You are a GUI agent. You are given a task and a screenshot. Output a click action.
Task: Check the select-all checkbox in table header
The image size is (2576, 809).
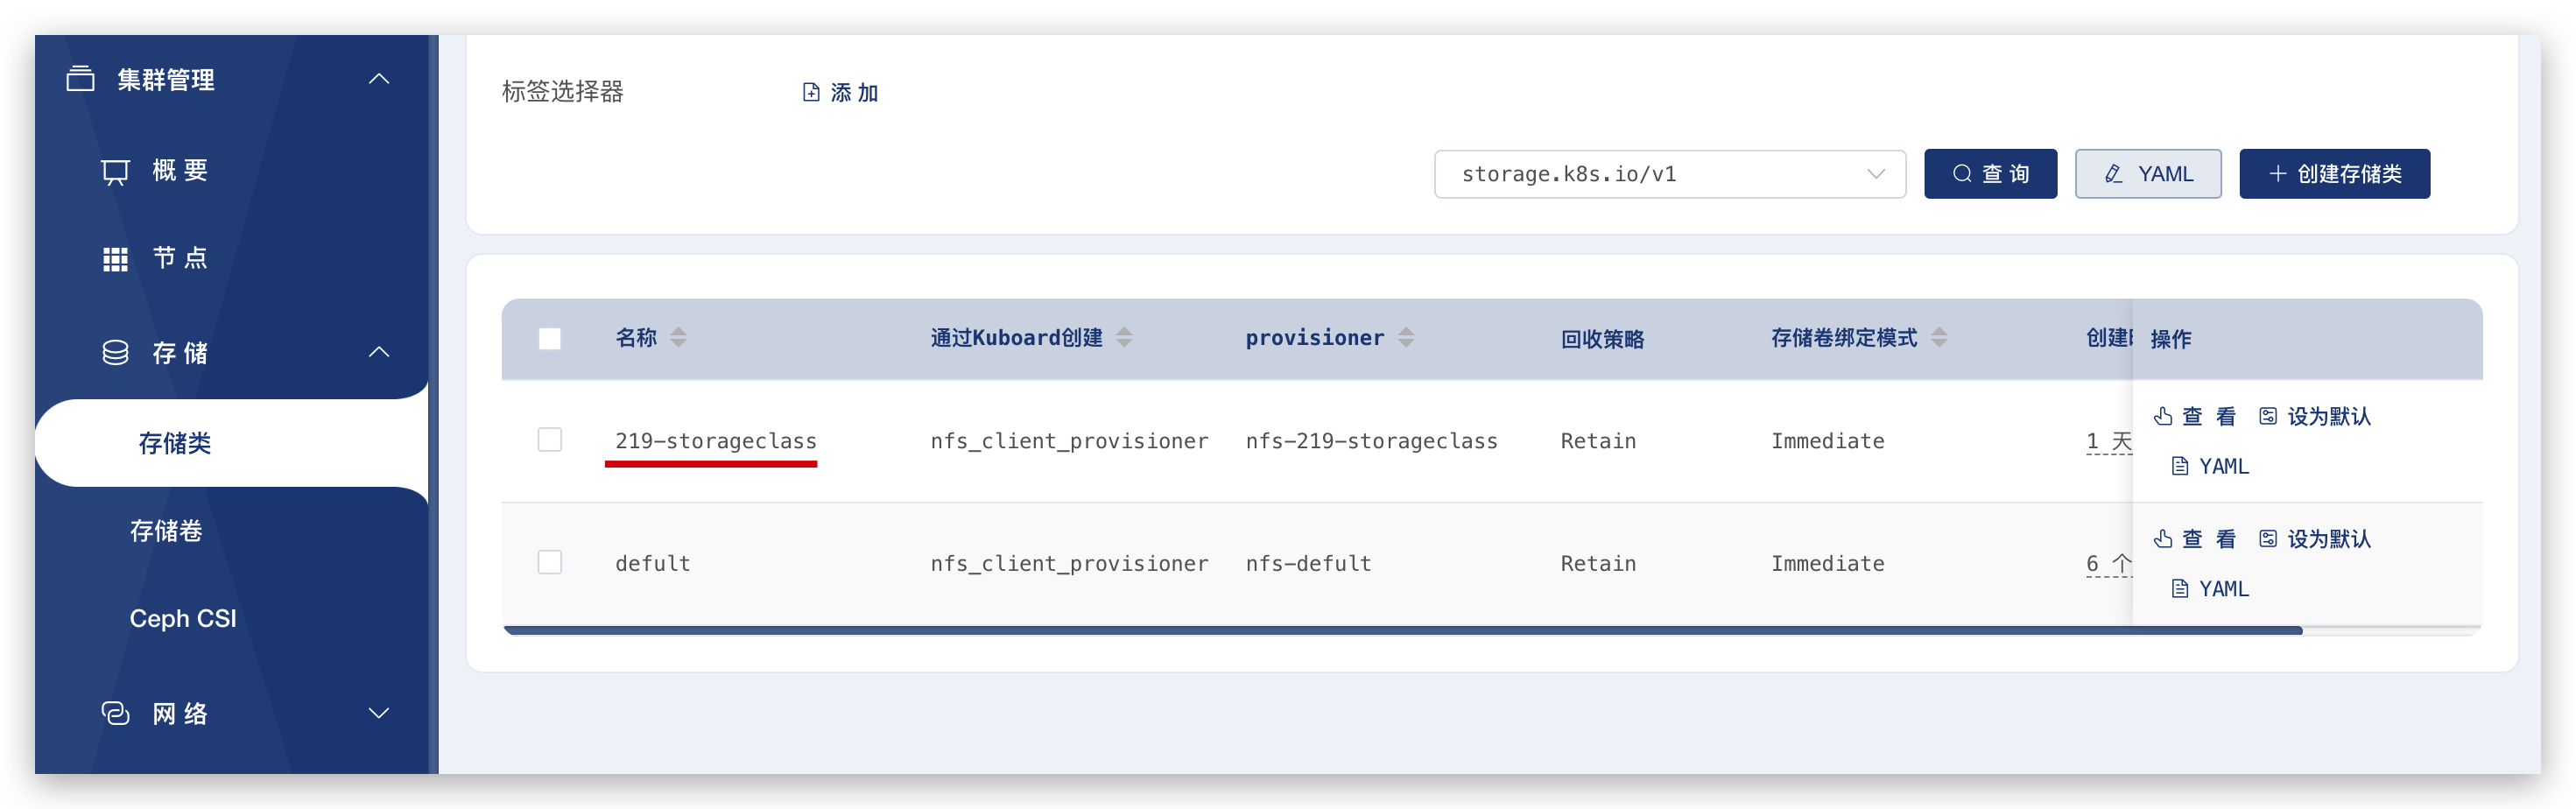pos(550,338)
